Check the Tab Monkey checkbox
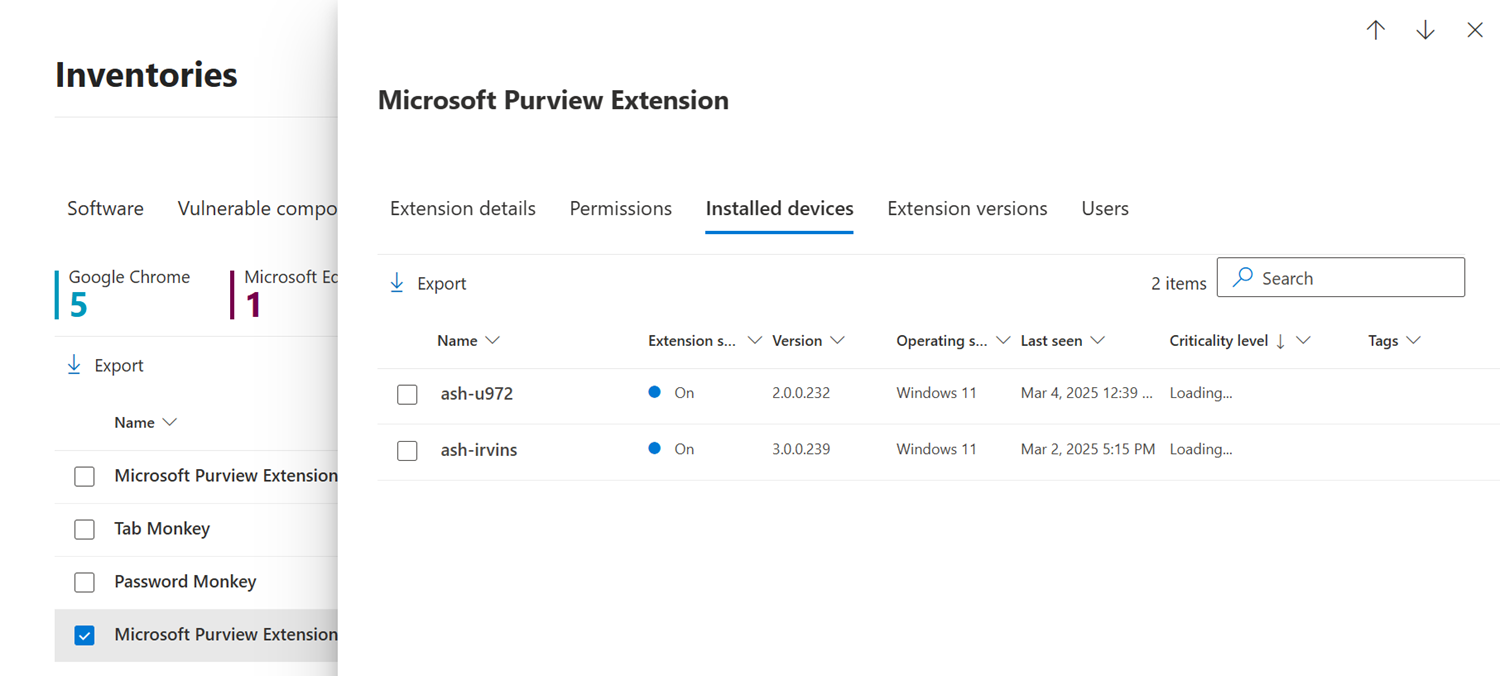Screen dimensions: 1500x676 (84, 529)
